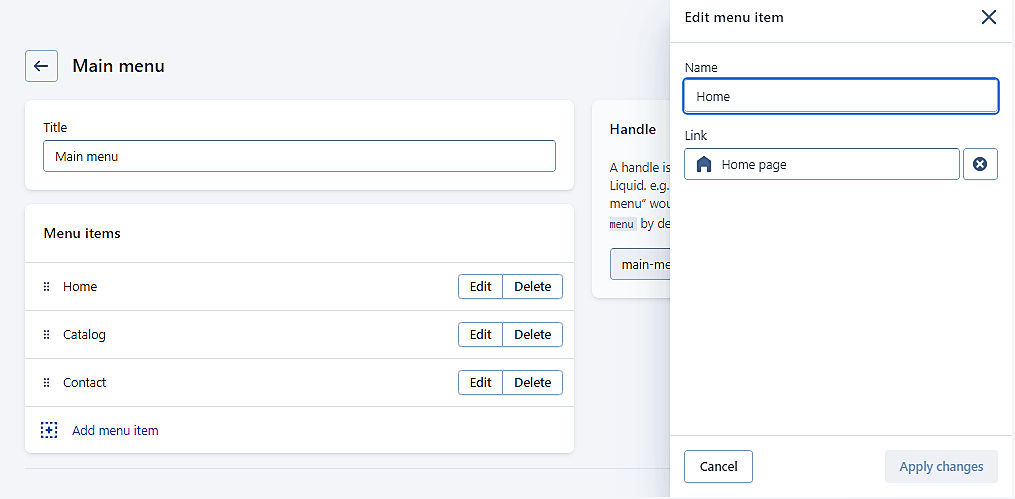
Task: Focus the Name field containing Home
Action: (x=841, y=96)
